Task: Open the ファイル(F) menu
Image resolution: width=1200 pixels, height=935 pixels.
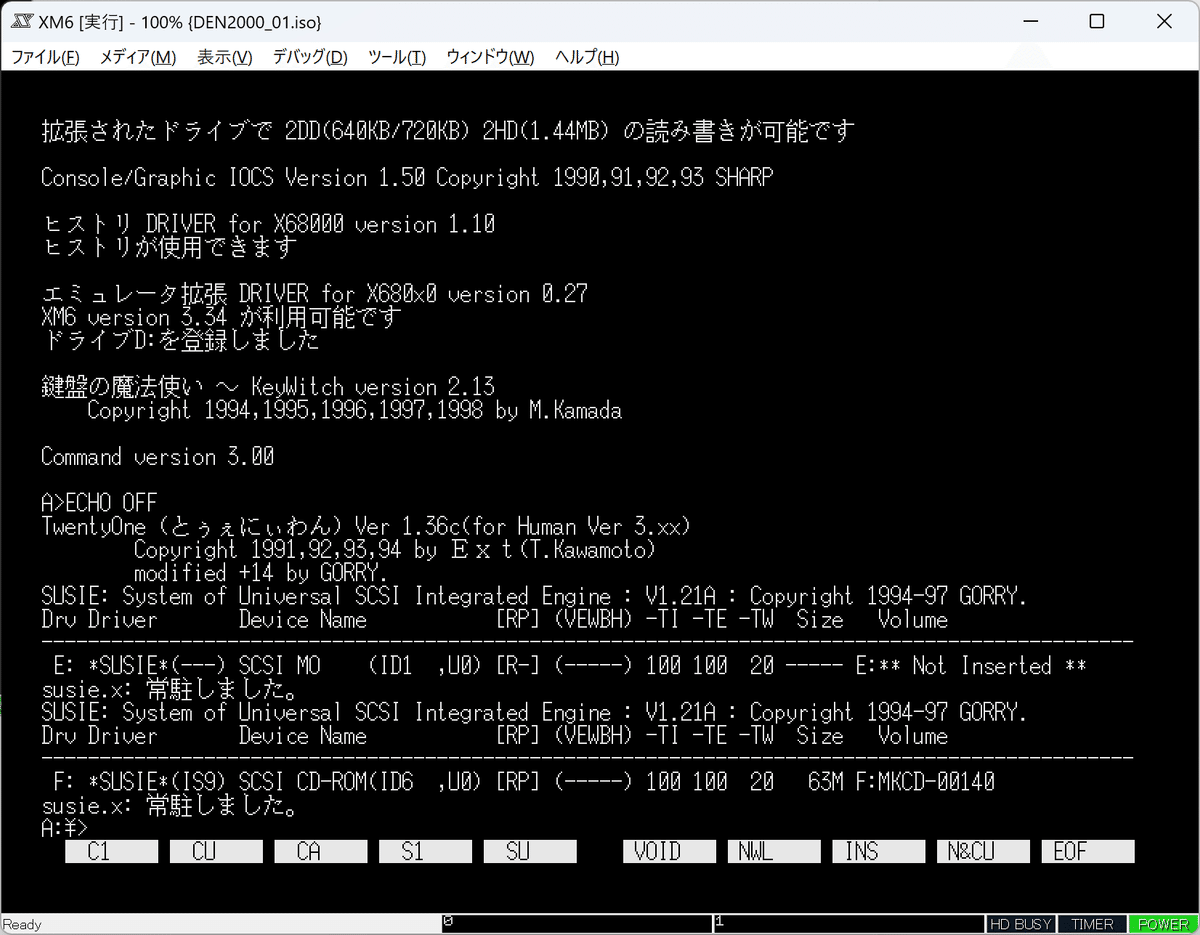Action: click(x=45, y=57)
